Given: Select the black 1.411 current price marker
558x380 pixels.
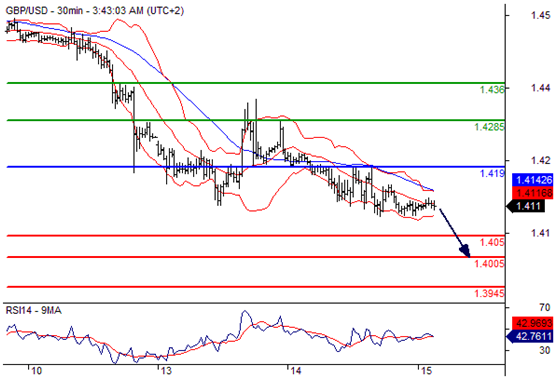Looking at the screenshot, I should pyautogui.click(x=526, y=206).
